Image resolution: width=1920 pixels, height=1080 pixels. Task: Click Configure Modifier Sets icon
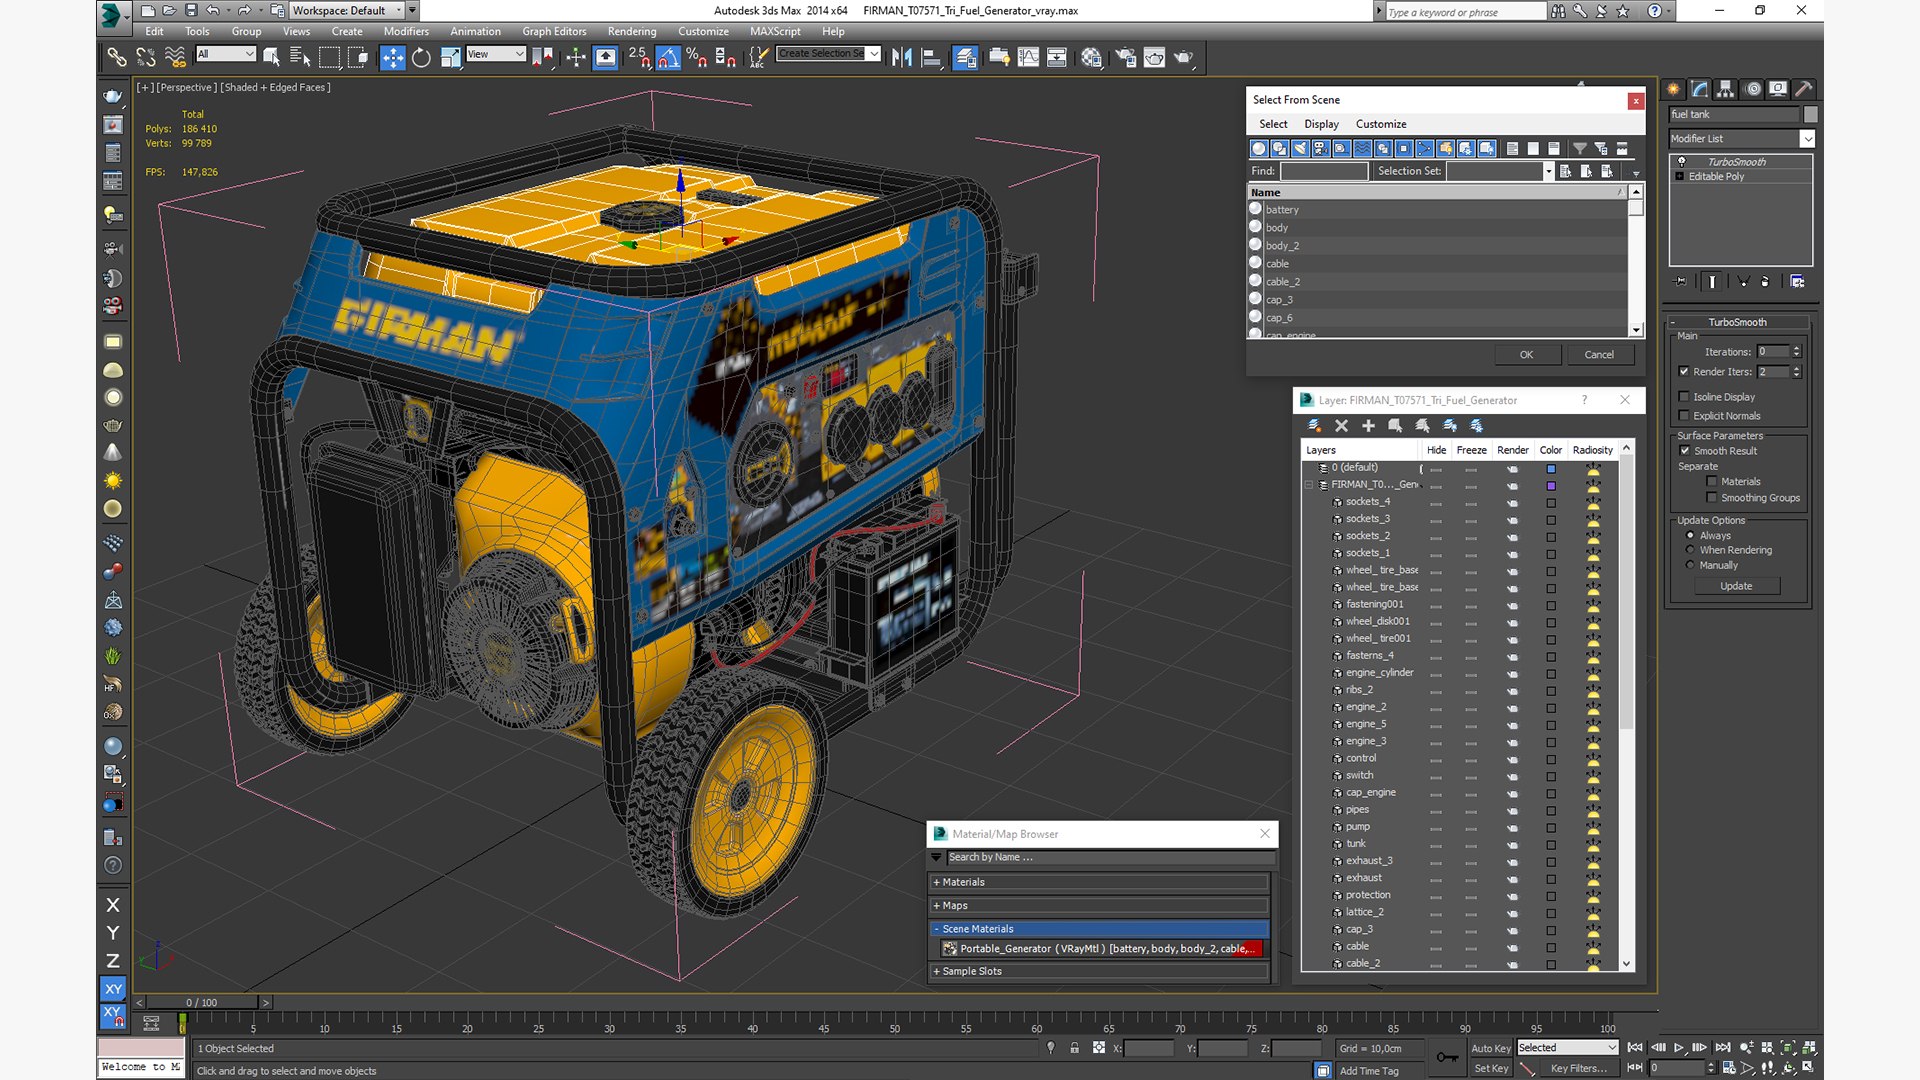tap(1797, 282)
